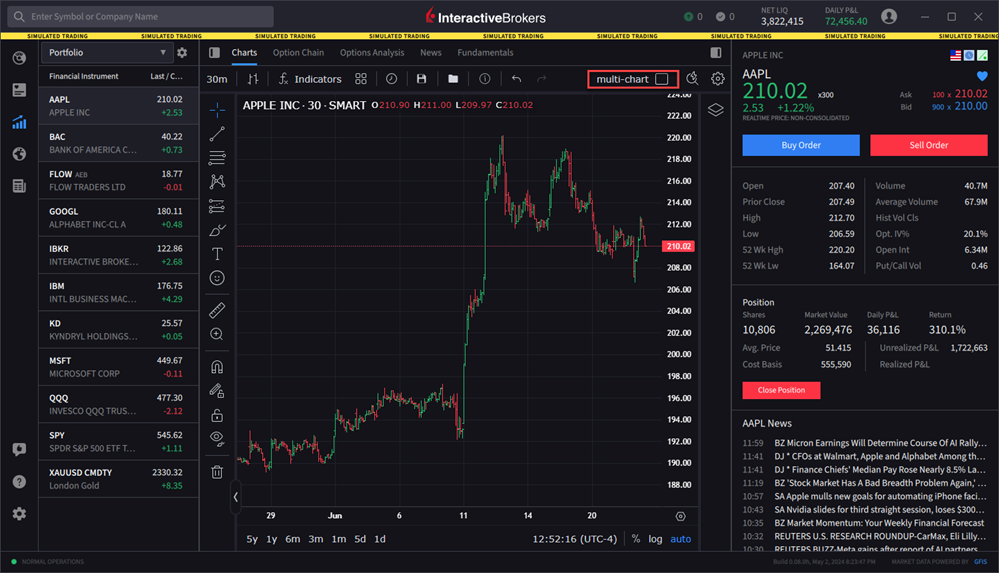Toggle the right side panel icon

(716, 52)
